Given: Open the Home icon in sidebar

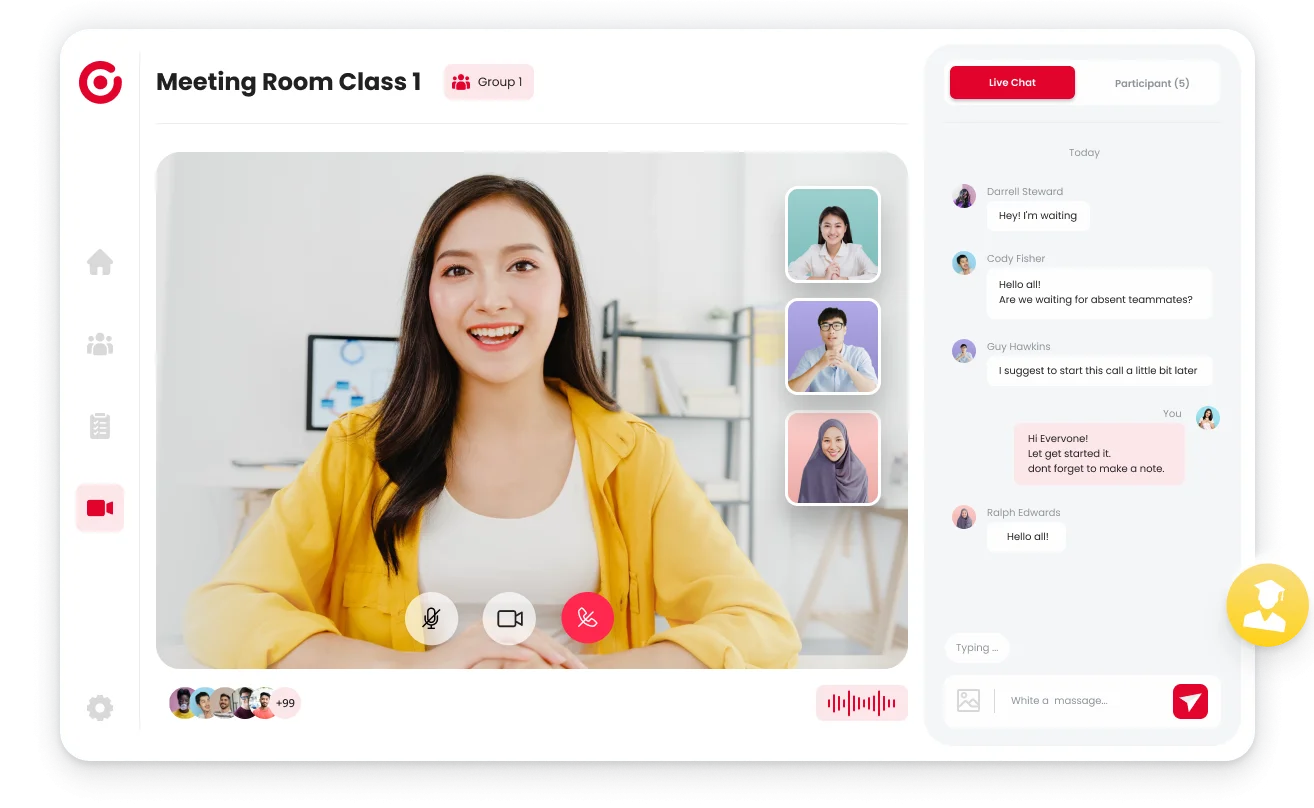Looking at the screenshot, I should (100, 263).
